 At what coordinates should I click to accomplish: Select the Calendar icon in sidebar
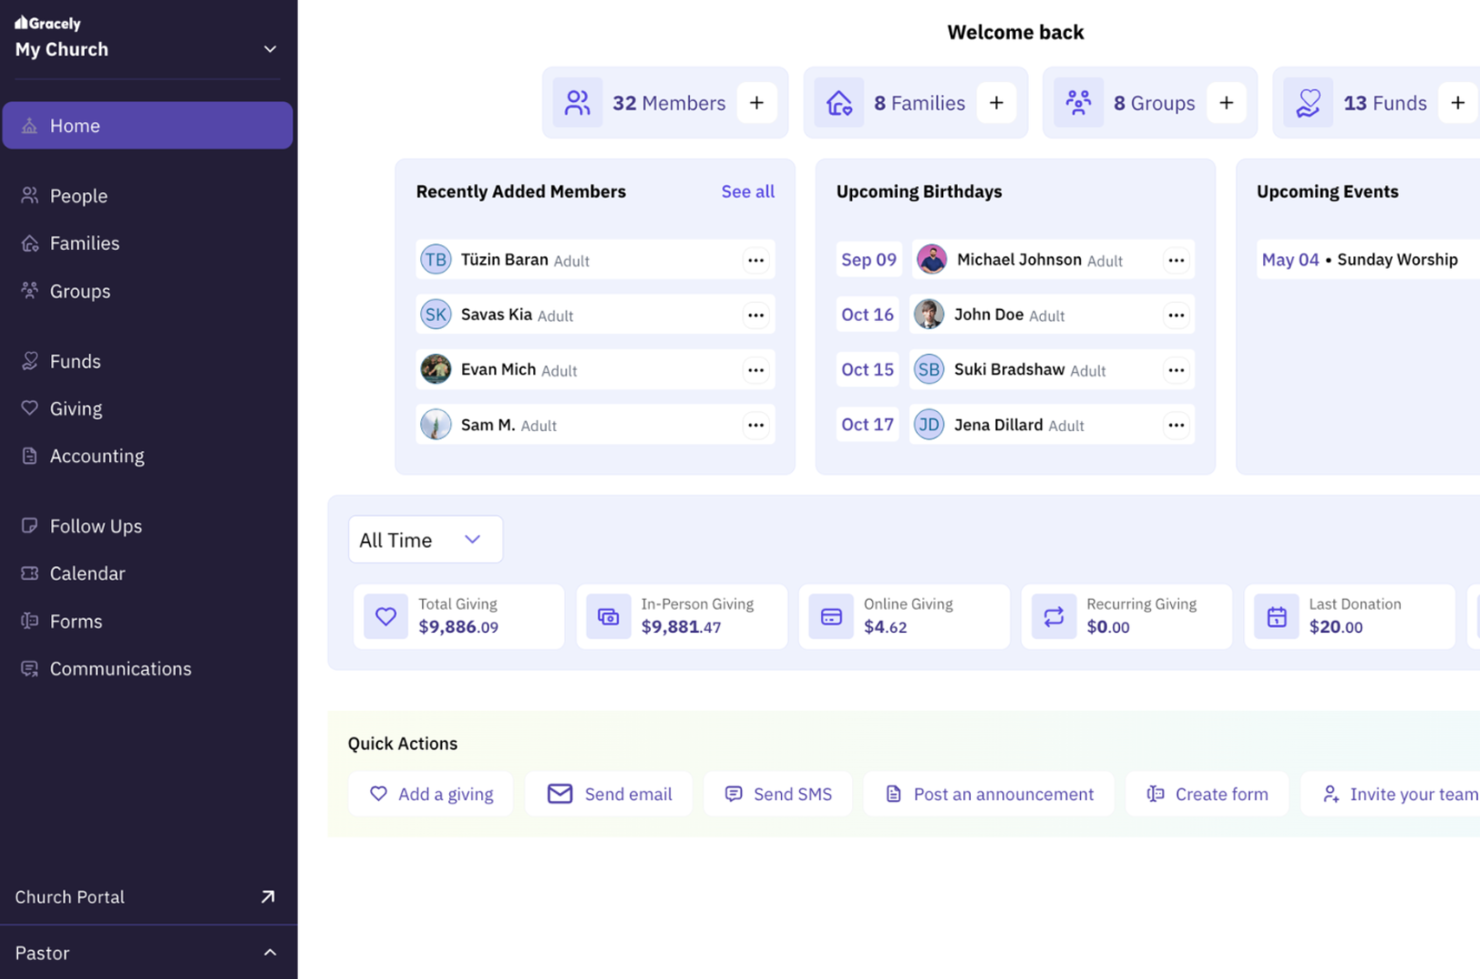(29, 573)
